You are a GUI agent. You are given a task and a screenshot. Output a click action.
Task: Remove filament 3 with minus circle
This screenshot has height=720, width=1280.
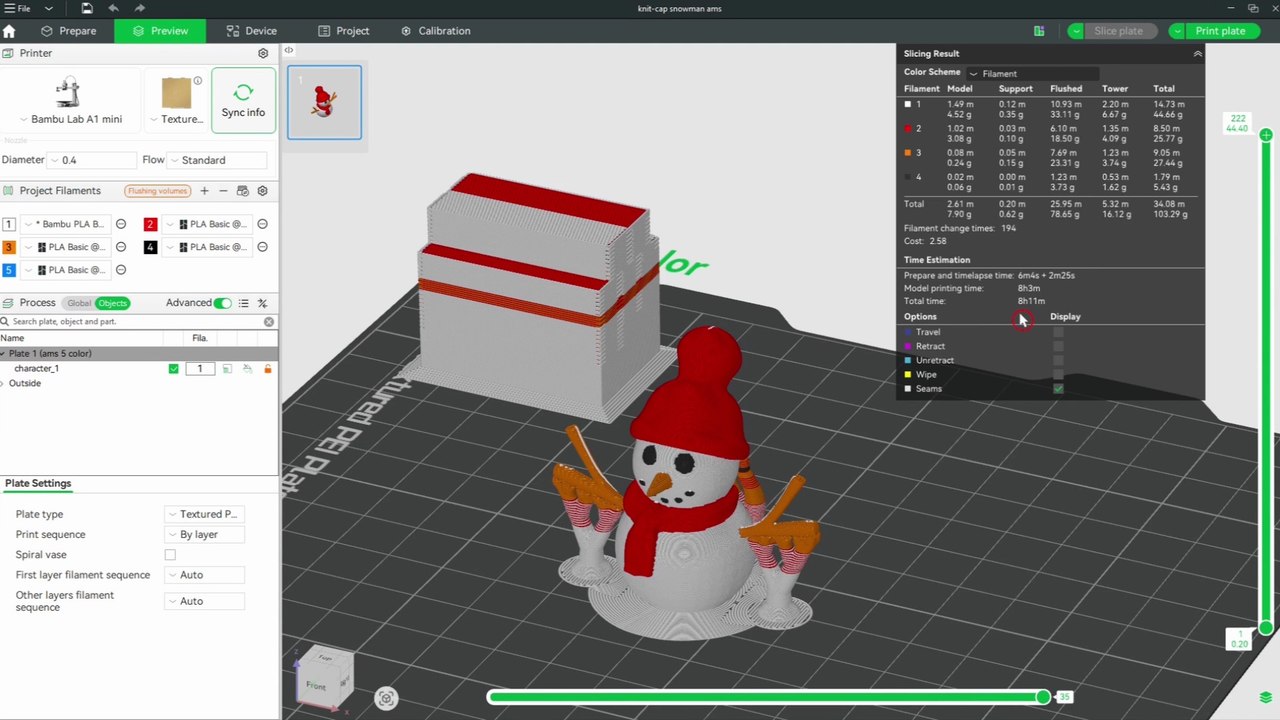pos(121,247)
